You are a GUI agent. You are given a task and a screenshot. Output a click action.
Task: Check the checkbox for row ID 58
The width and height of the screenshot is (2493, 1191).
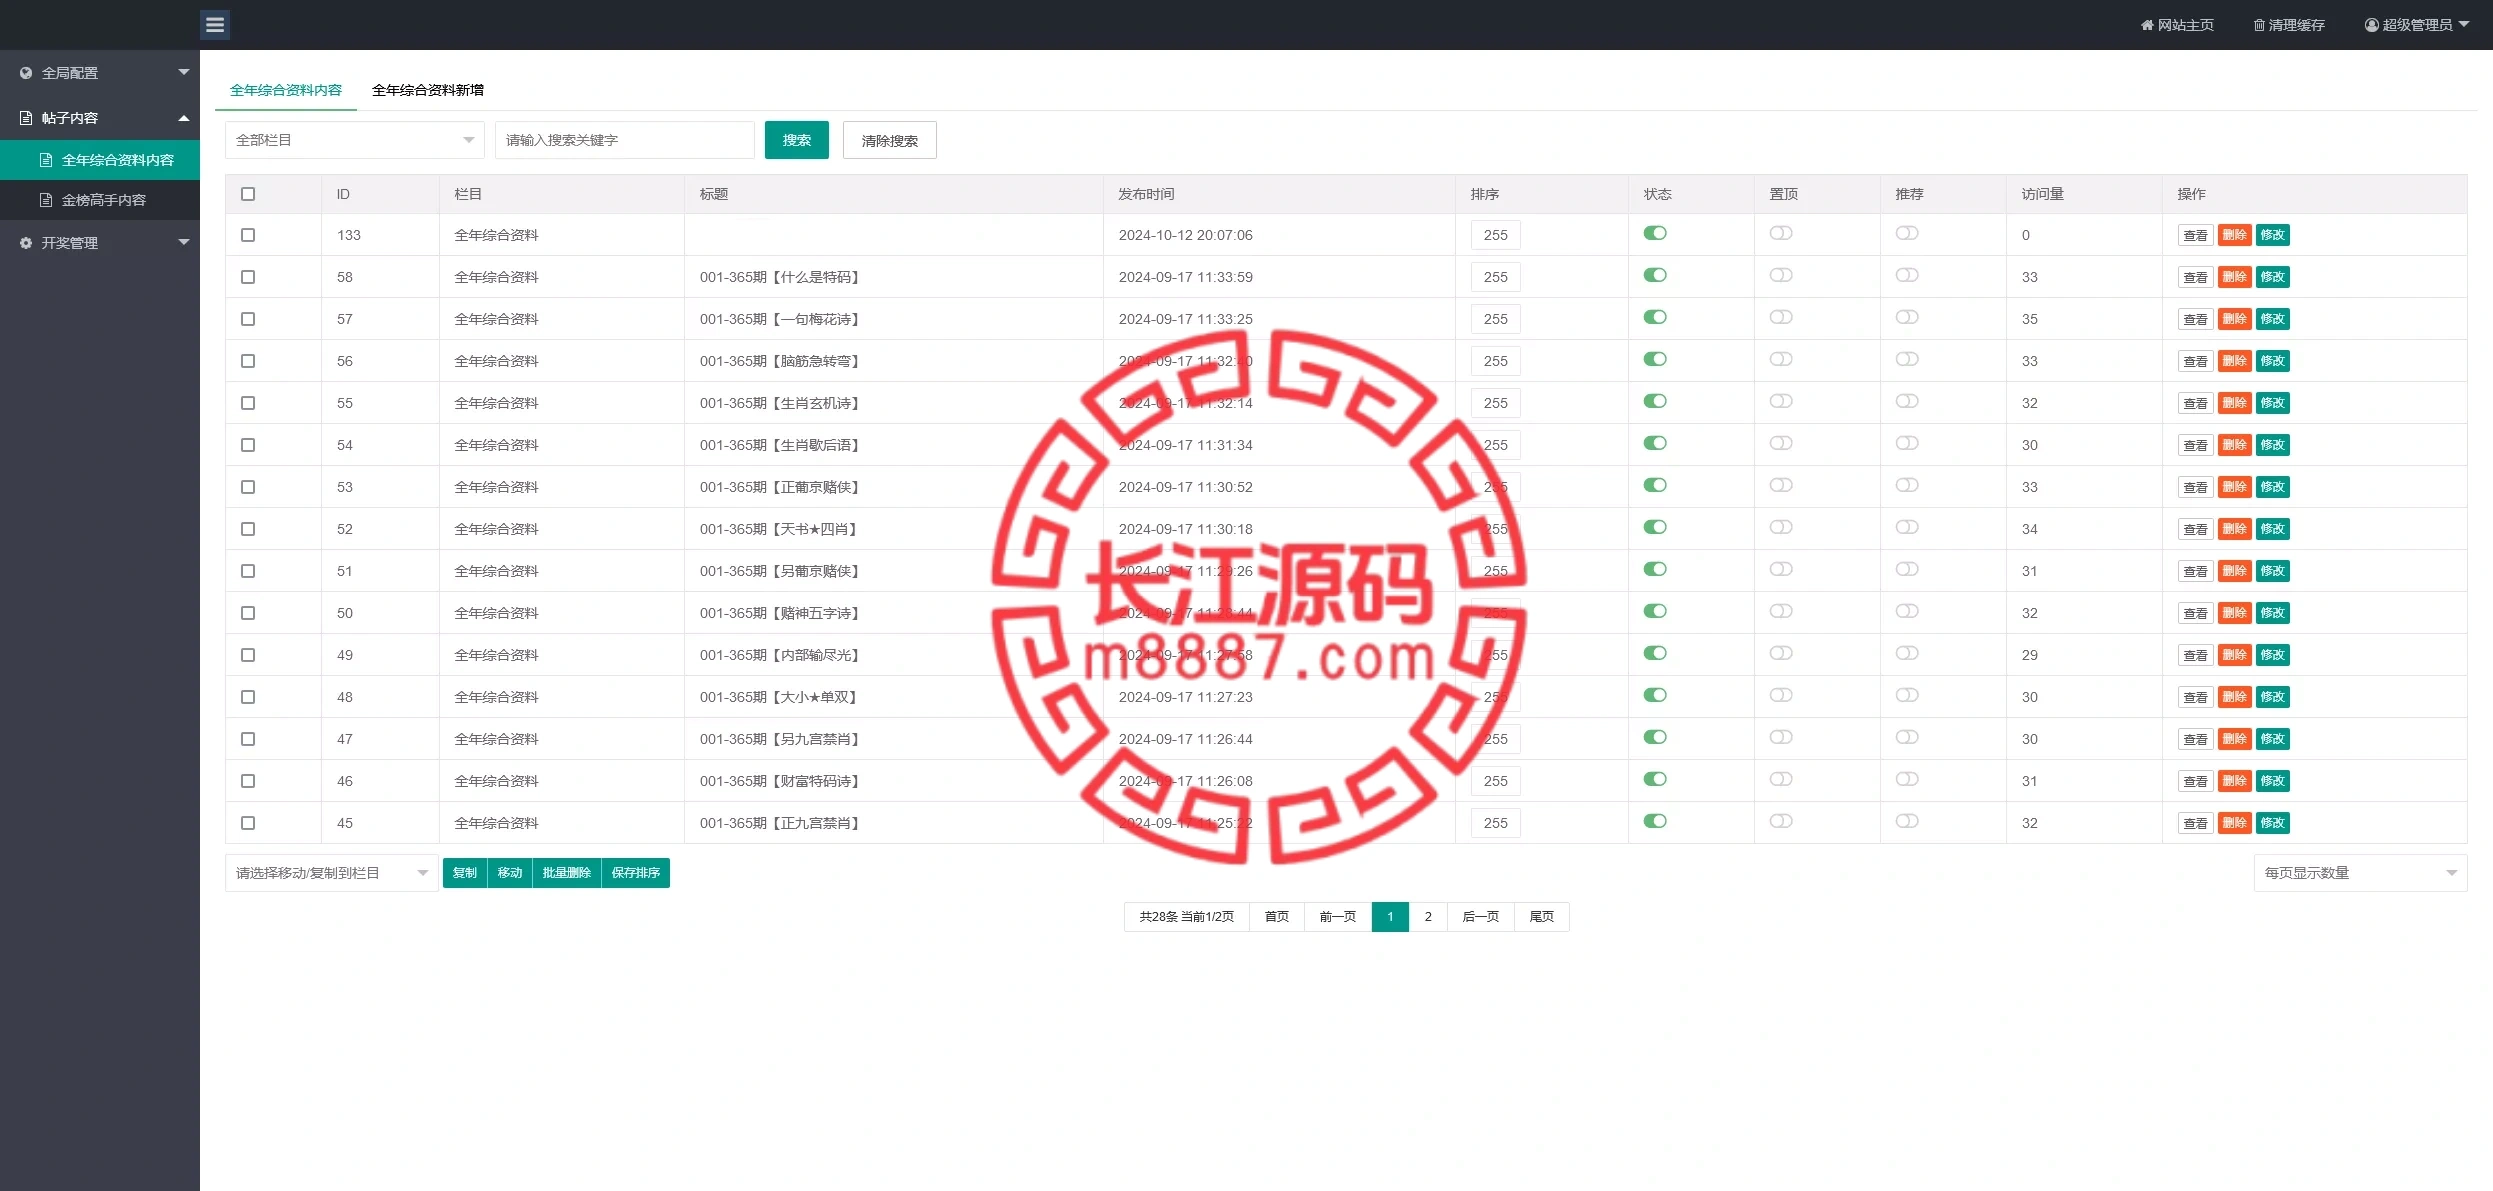click(x=248, y=277)
